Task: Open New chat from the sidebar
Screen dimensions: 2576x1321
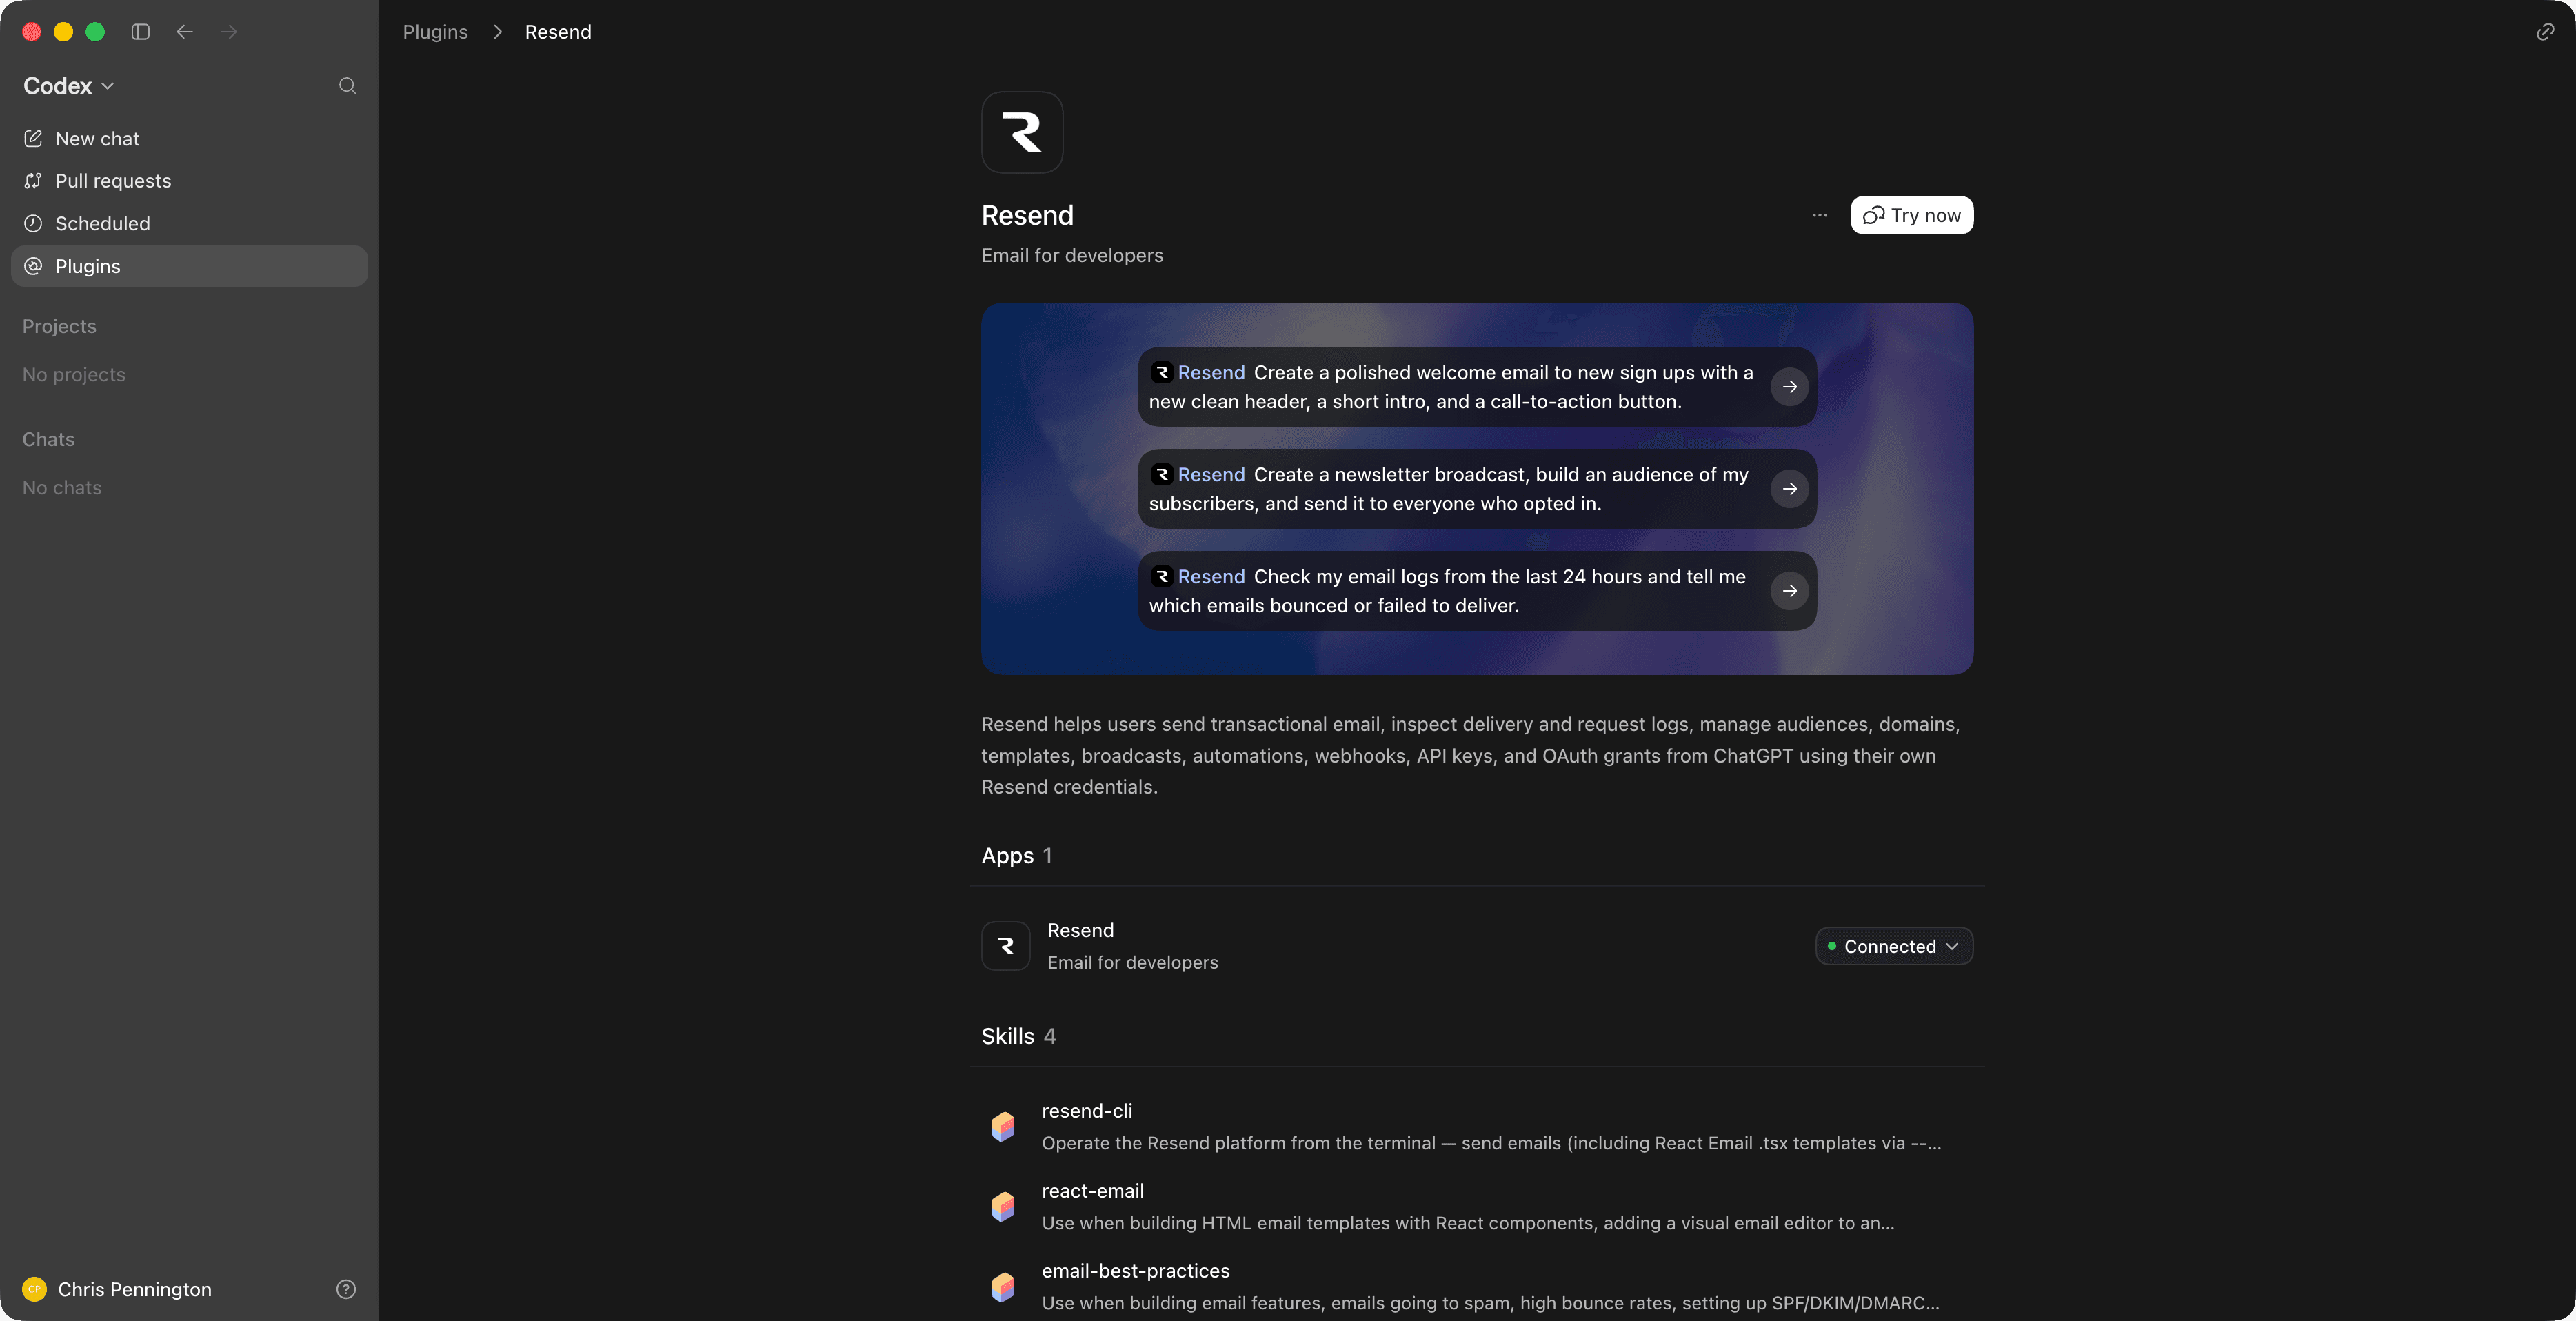Action: pos(189,139)
